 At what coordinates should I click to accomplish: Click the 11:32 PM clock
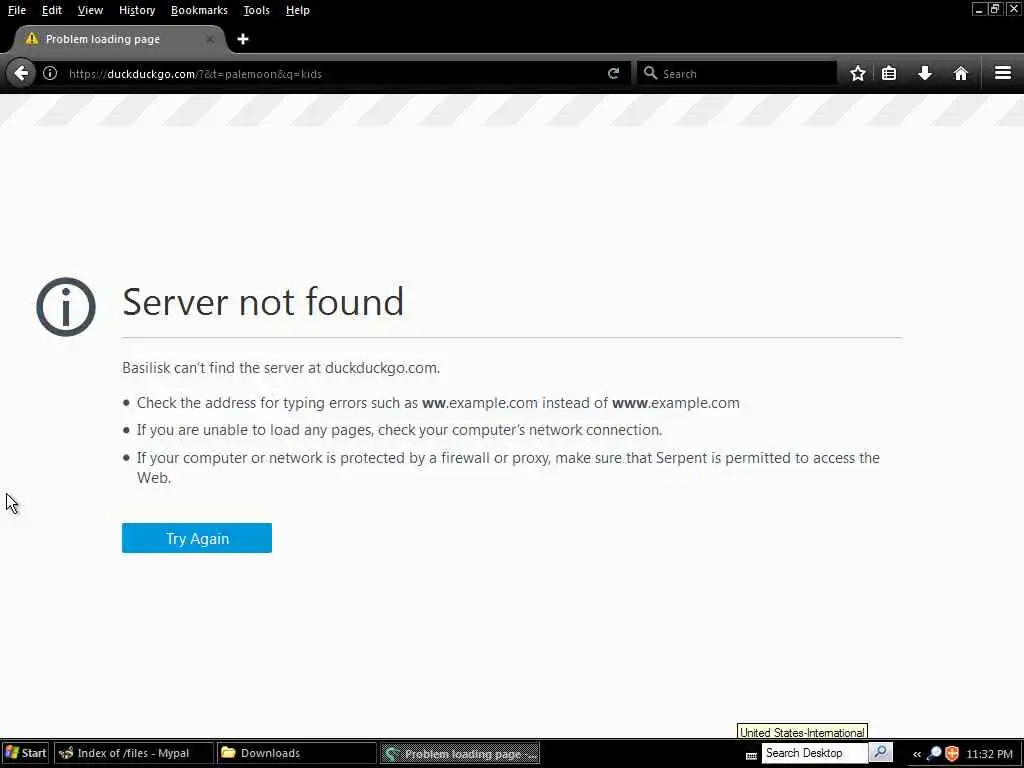(989, 754)
